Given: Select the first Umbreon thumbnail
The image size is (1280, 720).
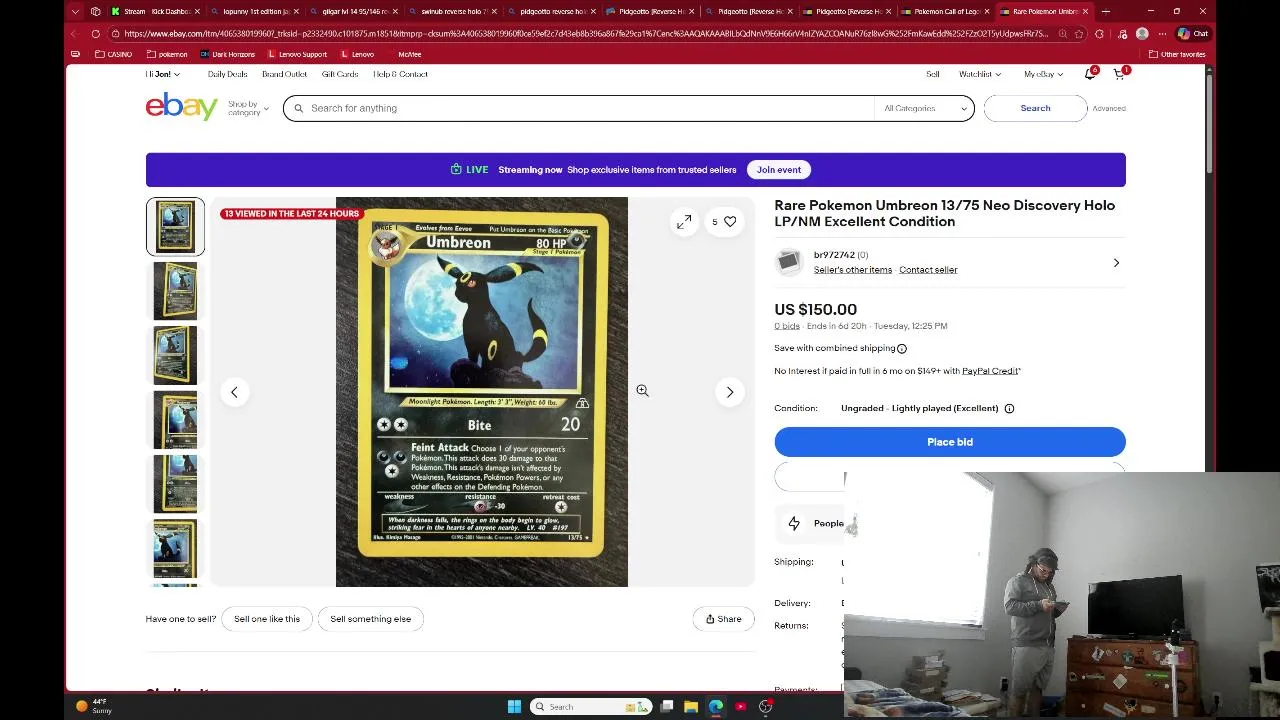Looking at the screenshot, I should point(175,227).
